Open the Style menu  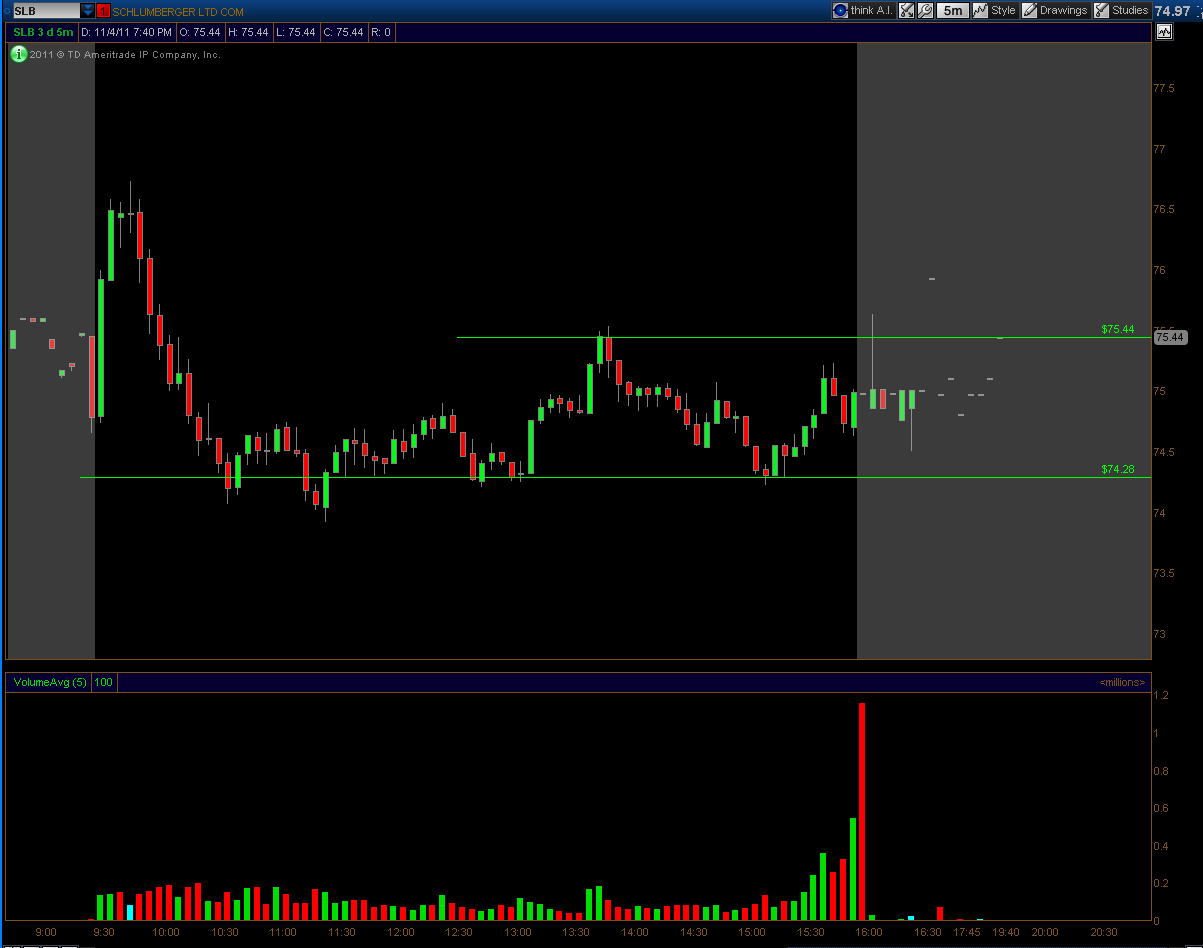pyautogui.click(x=995, y=10)
